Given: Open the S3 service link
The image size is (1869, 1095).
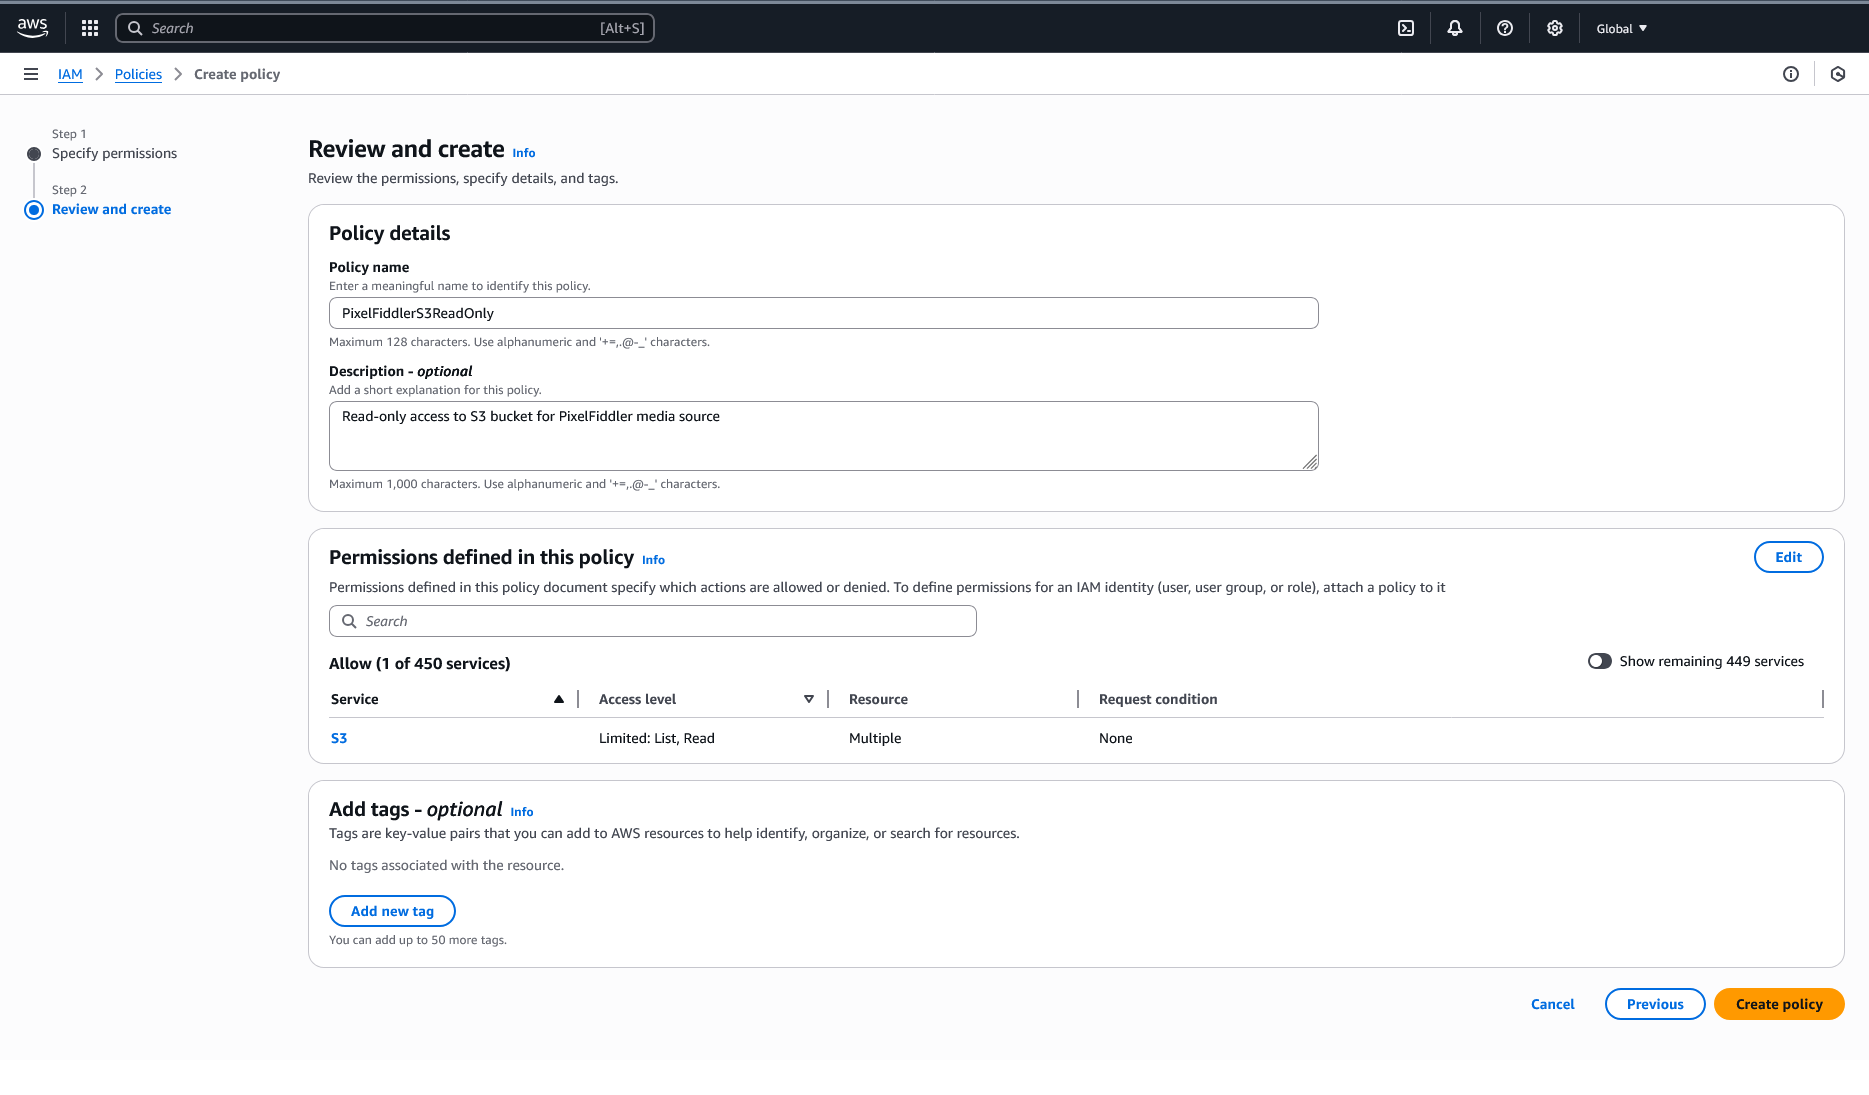Looking at the screenshot, I should tap(339, 738).
